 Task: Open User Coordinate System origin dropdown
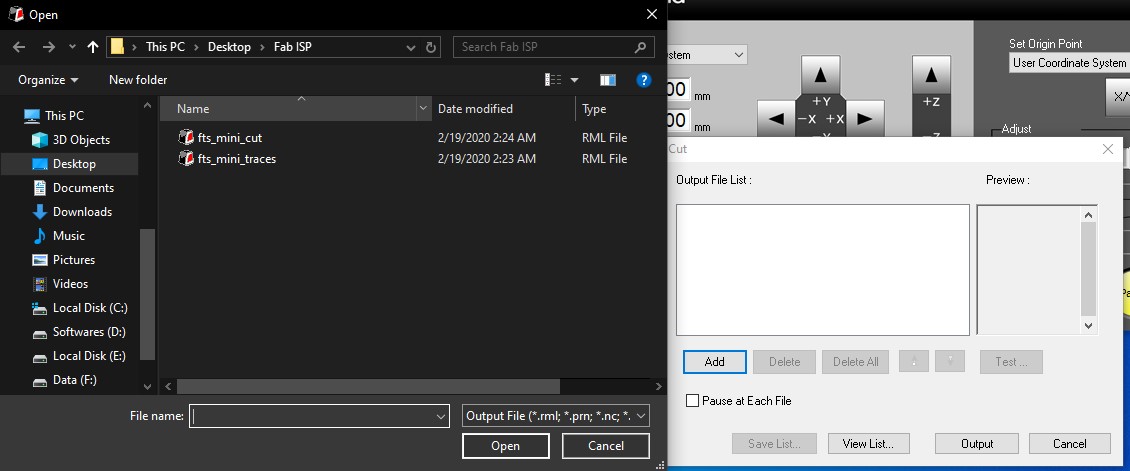(1069, 63)
